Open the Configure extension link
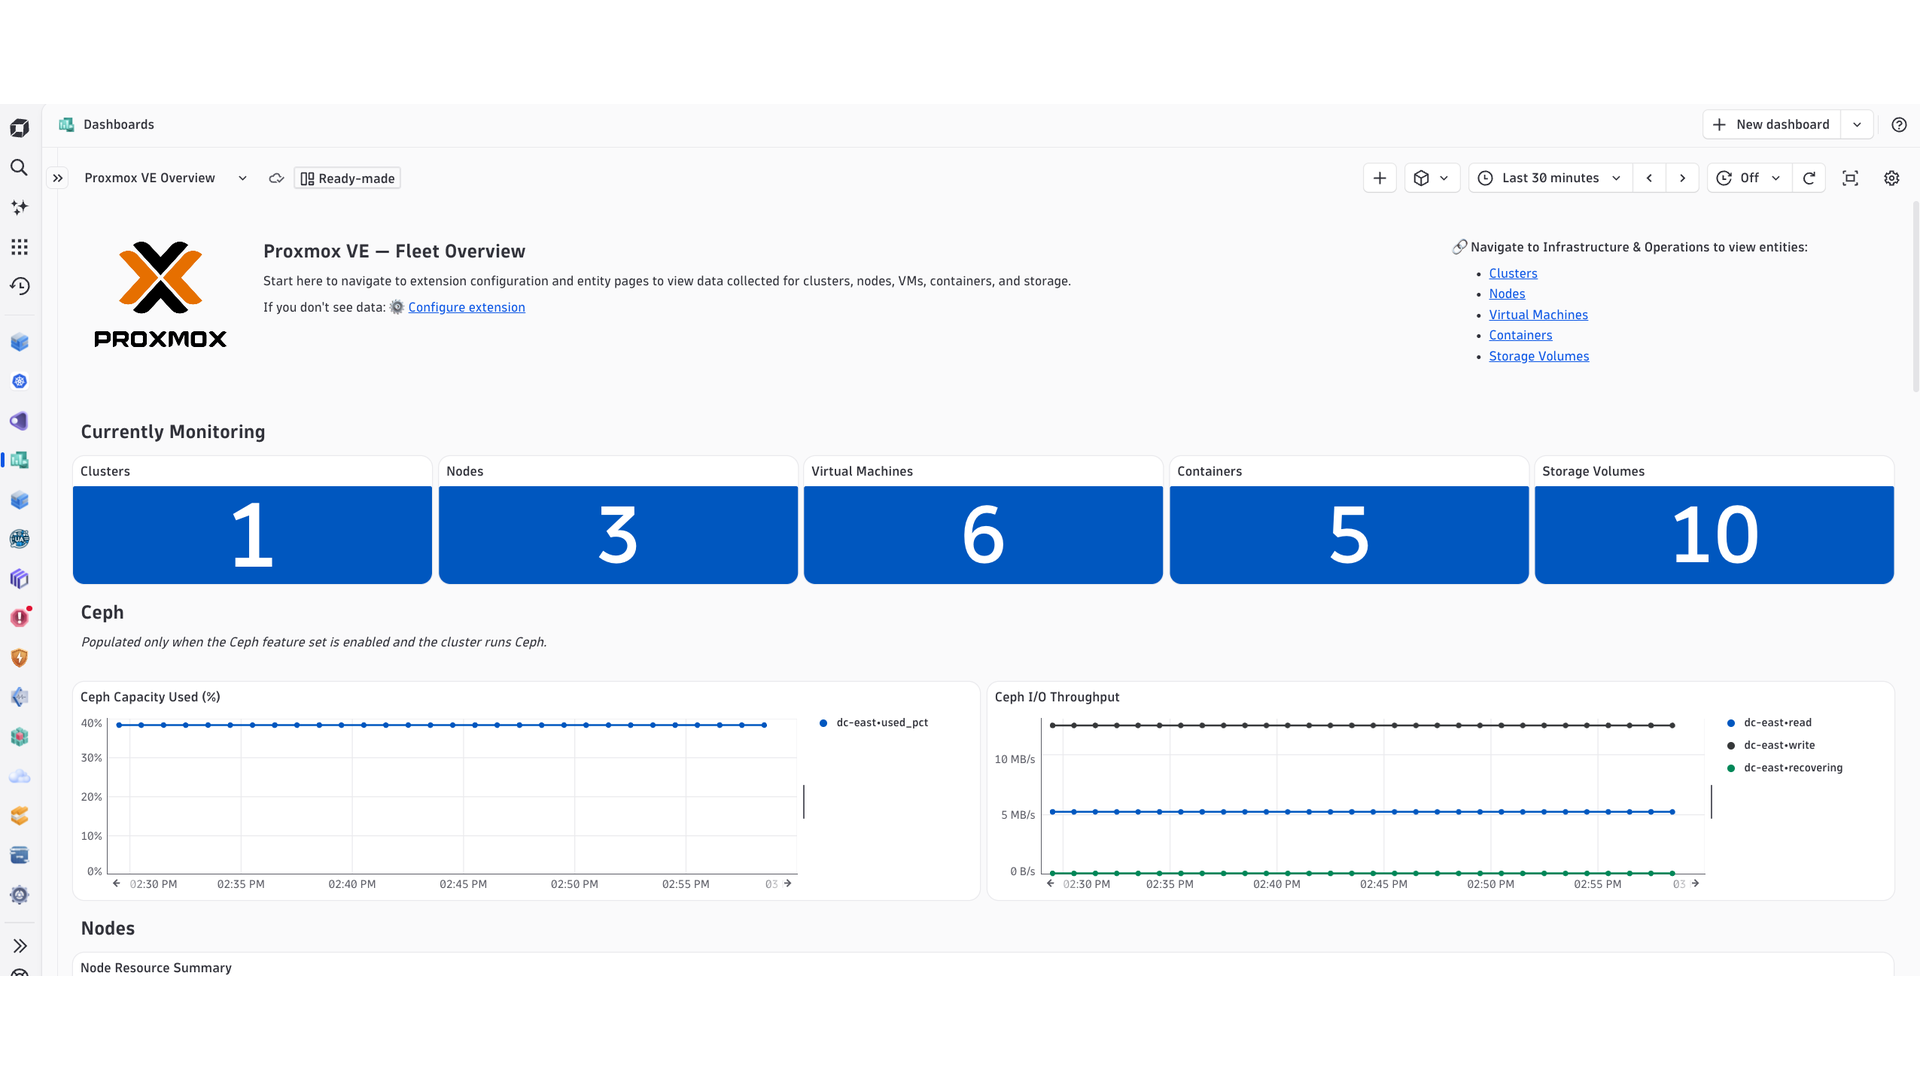This screenshot has width=1920, height=1080. [x=466, y=307]
